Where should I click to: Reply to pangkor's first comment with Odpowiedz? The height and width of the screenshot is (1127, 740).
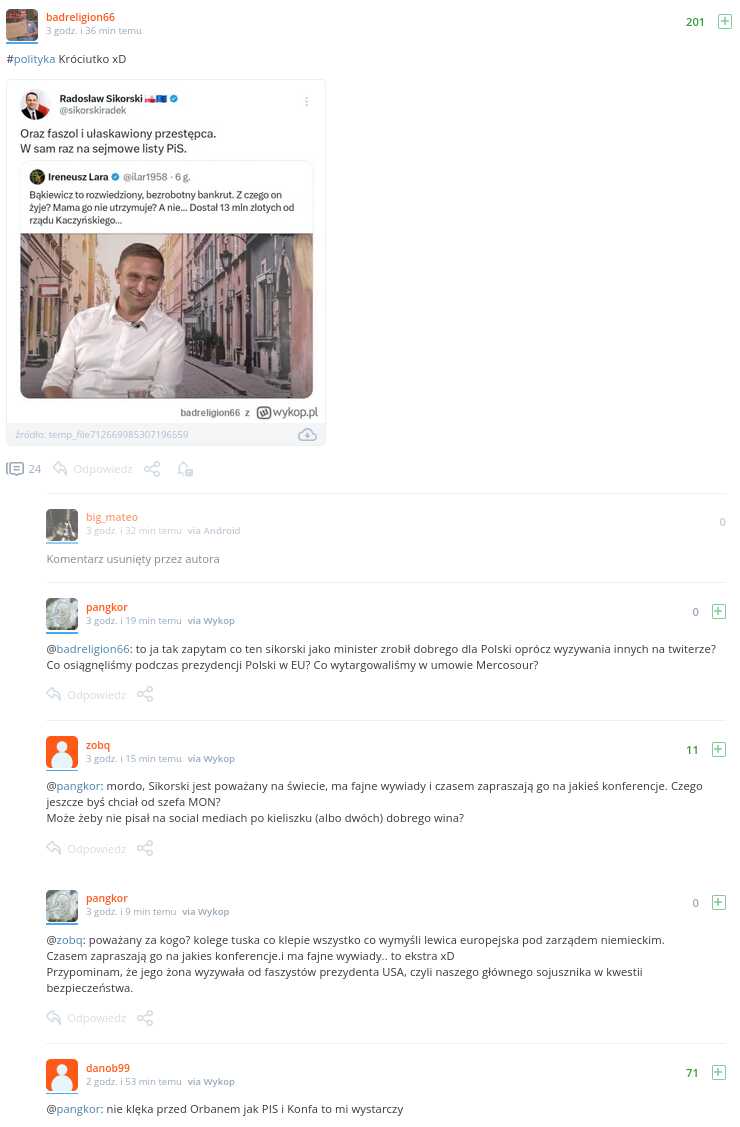coord(86,694)
